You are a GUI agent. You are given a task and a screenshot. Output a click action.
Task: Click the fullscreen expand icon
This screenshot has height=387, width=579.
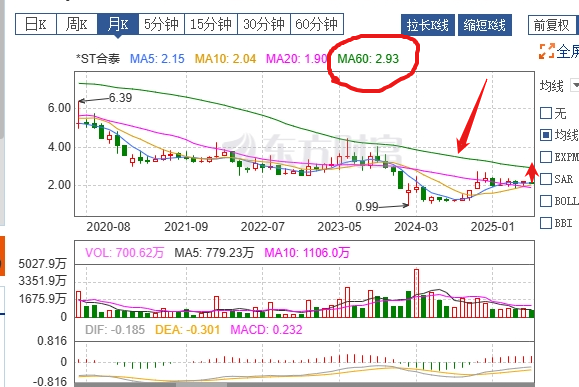point(547,51)
